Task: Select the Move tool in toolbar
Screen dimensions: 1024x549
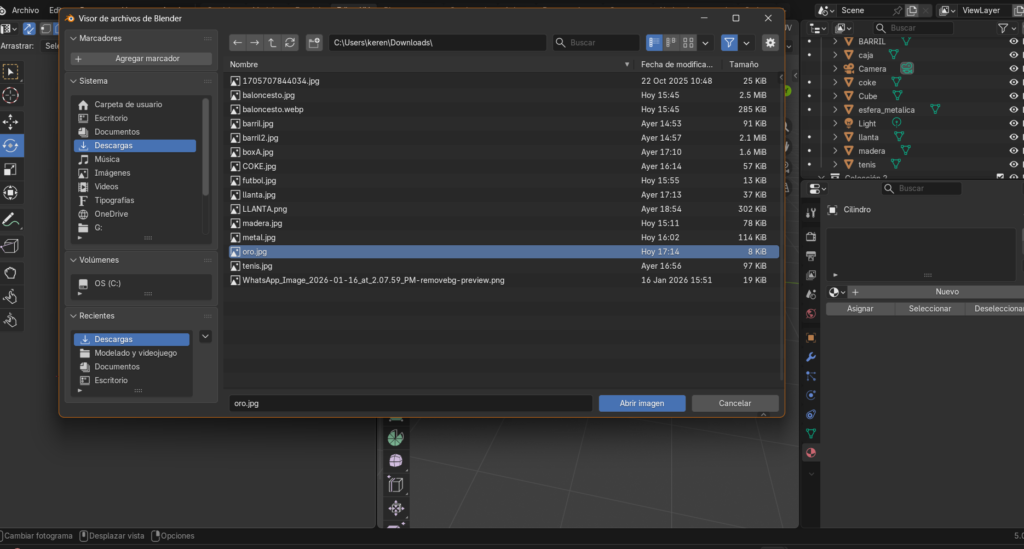Action: coord(11,121)
